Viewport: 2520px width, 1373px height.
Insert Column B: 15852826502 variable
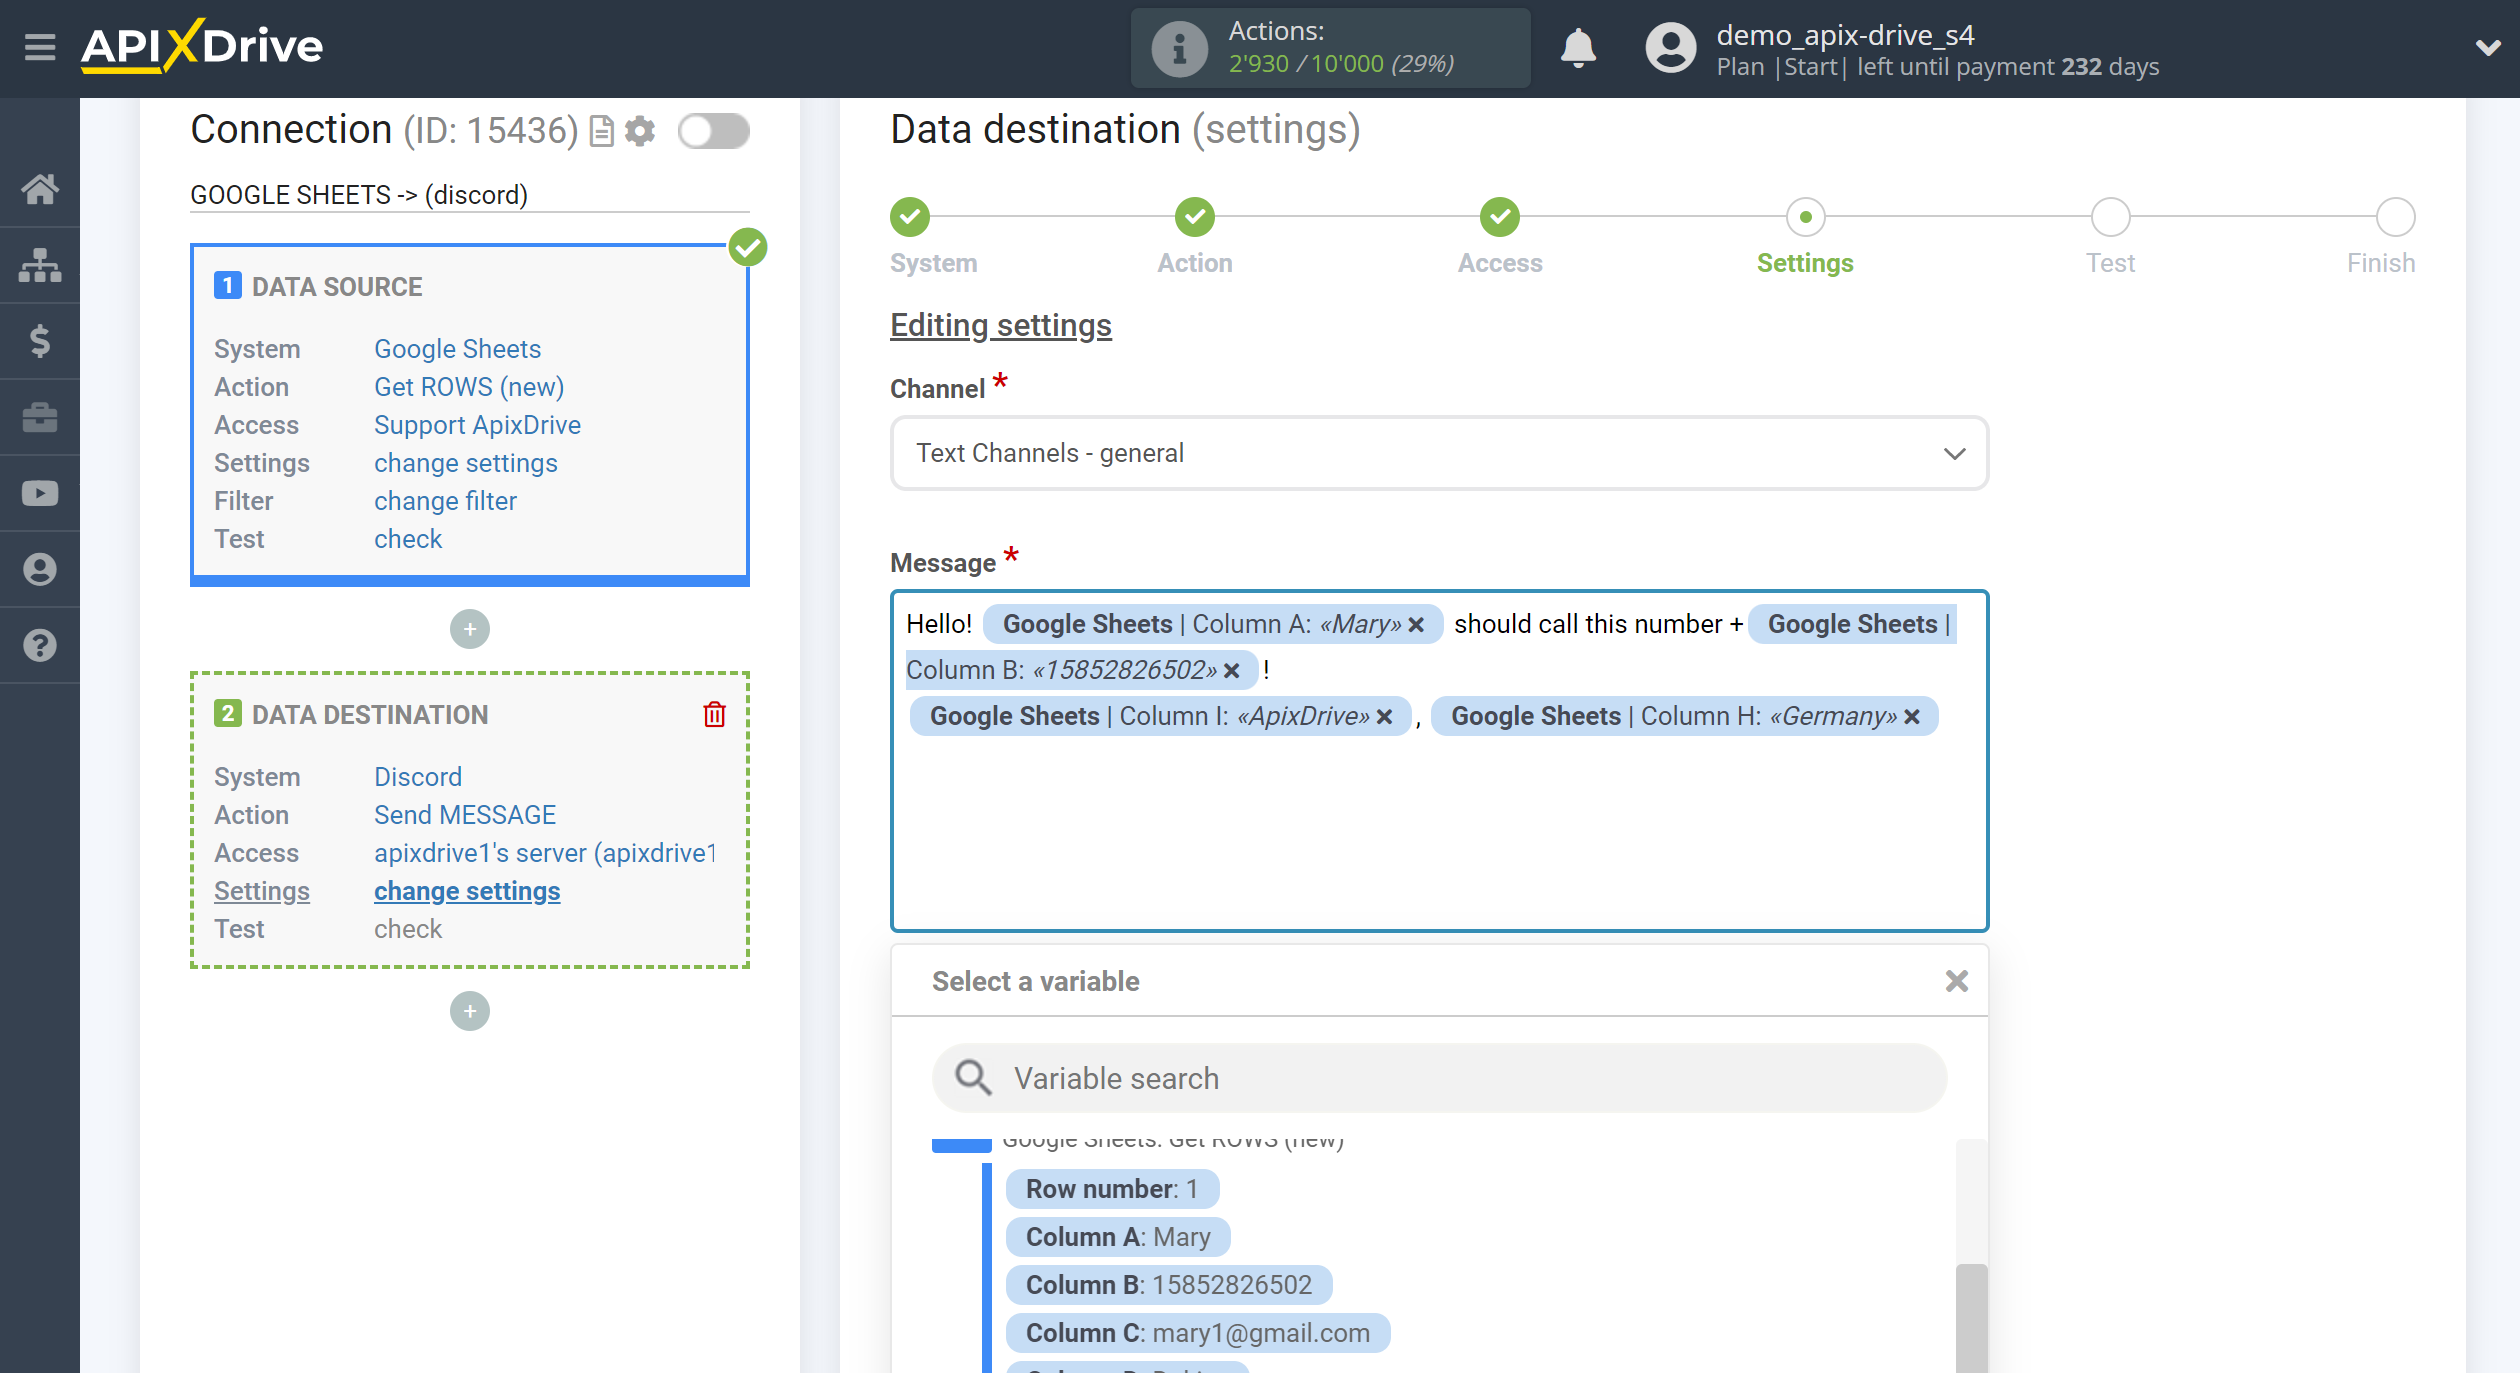click(x=1169, y=1285)
